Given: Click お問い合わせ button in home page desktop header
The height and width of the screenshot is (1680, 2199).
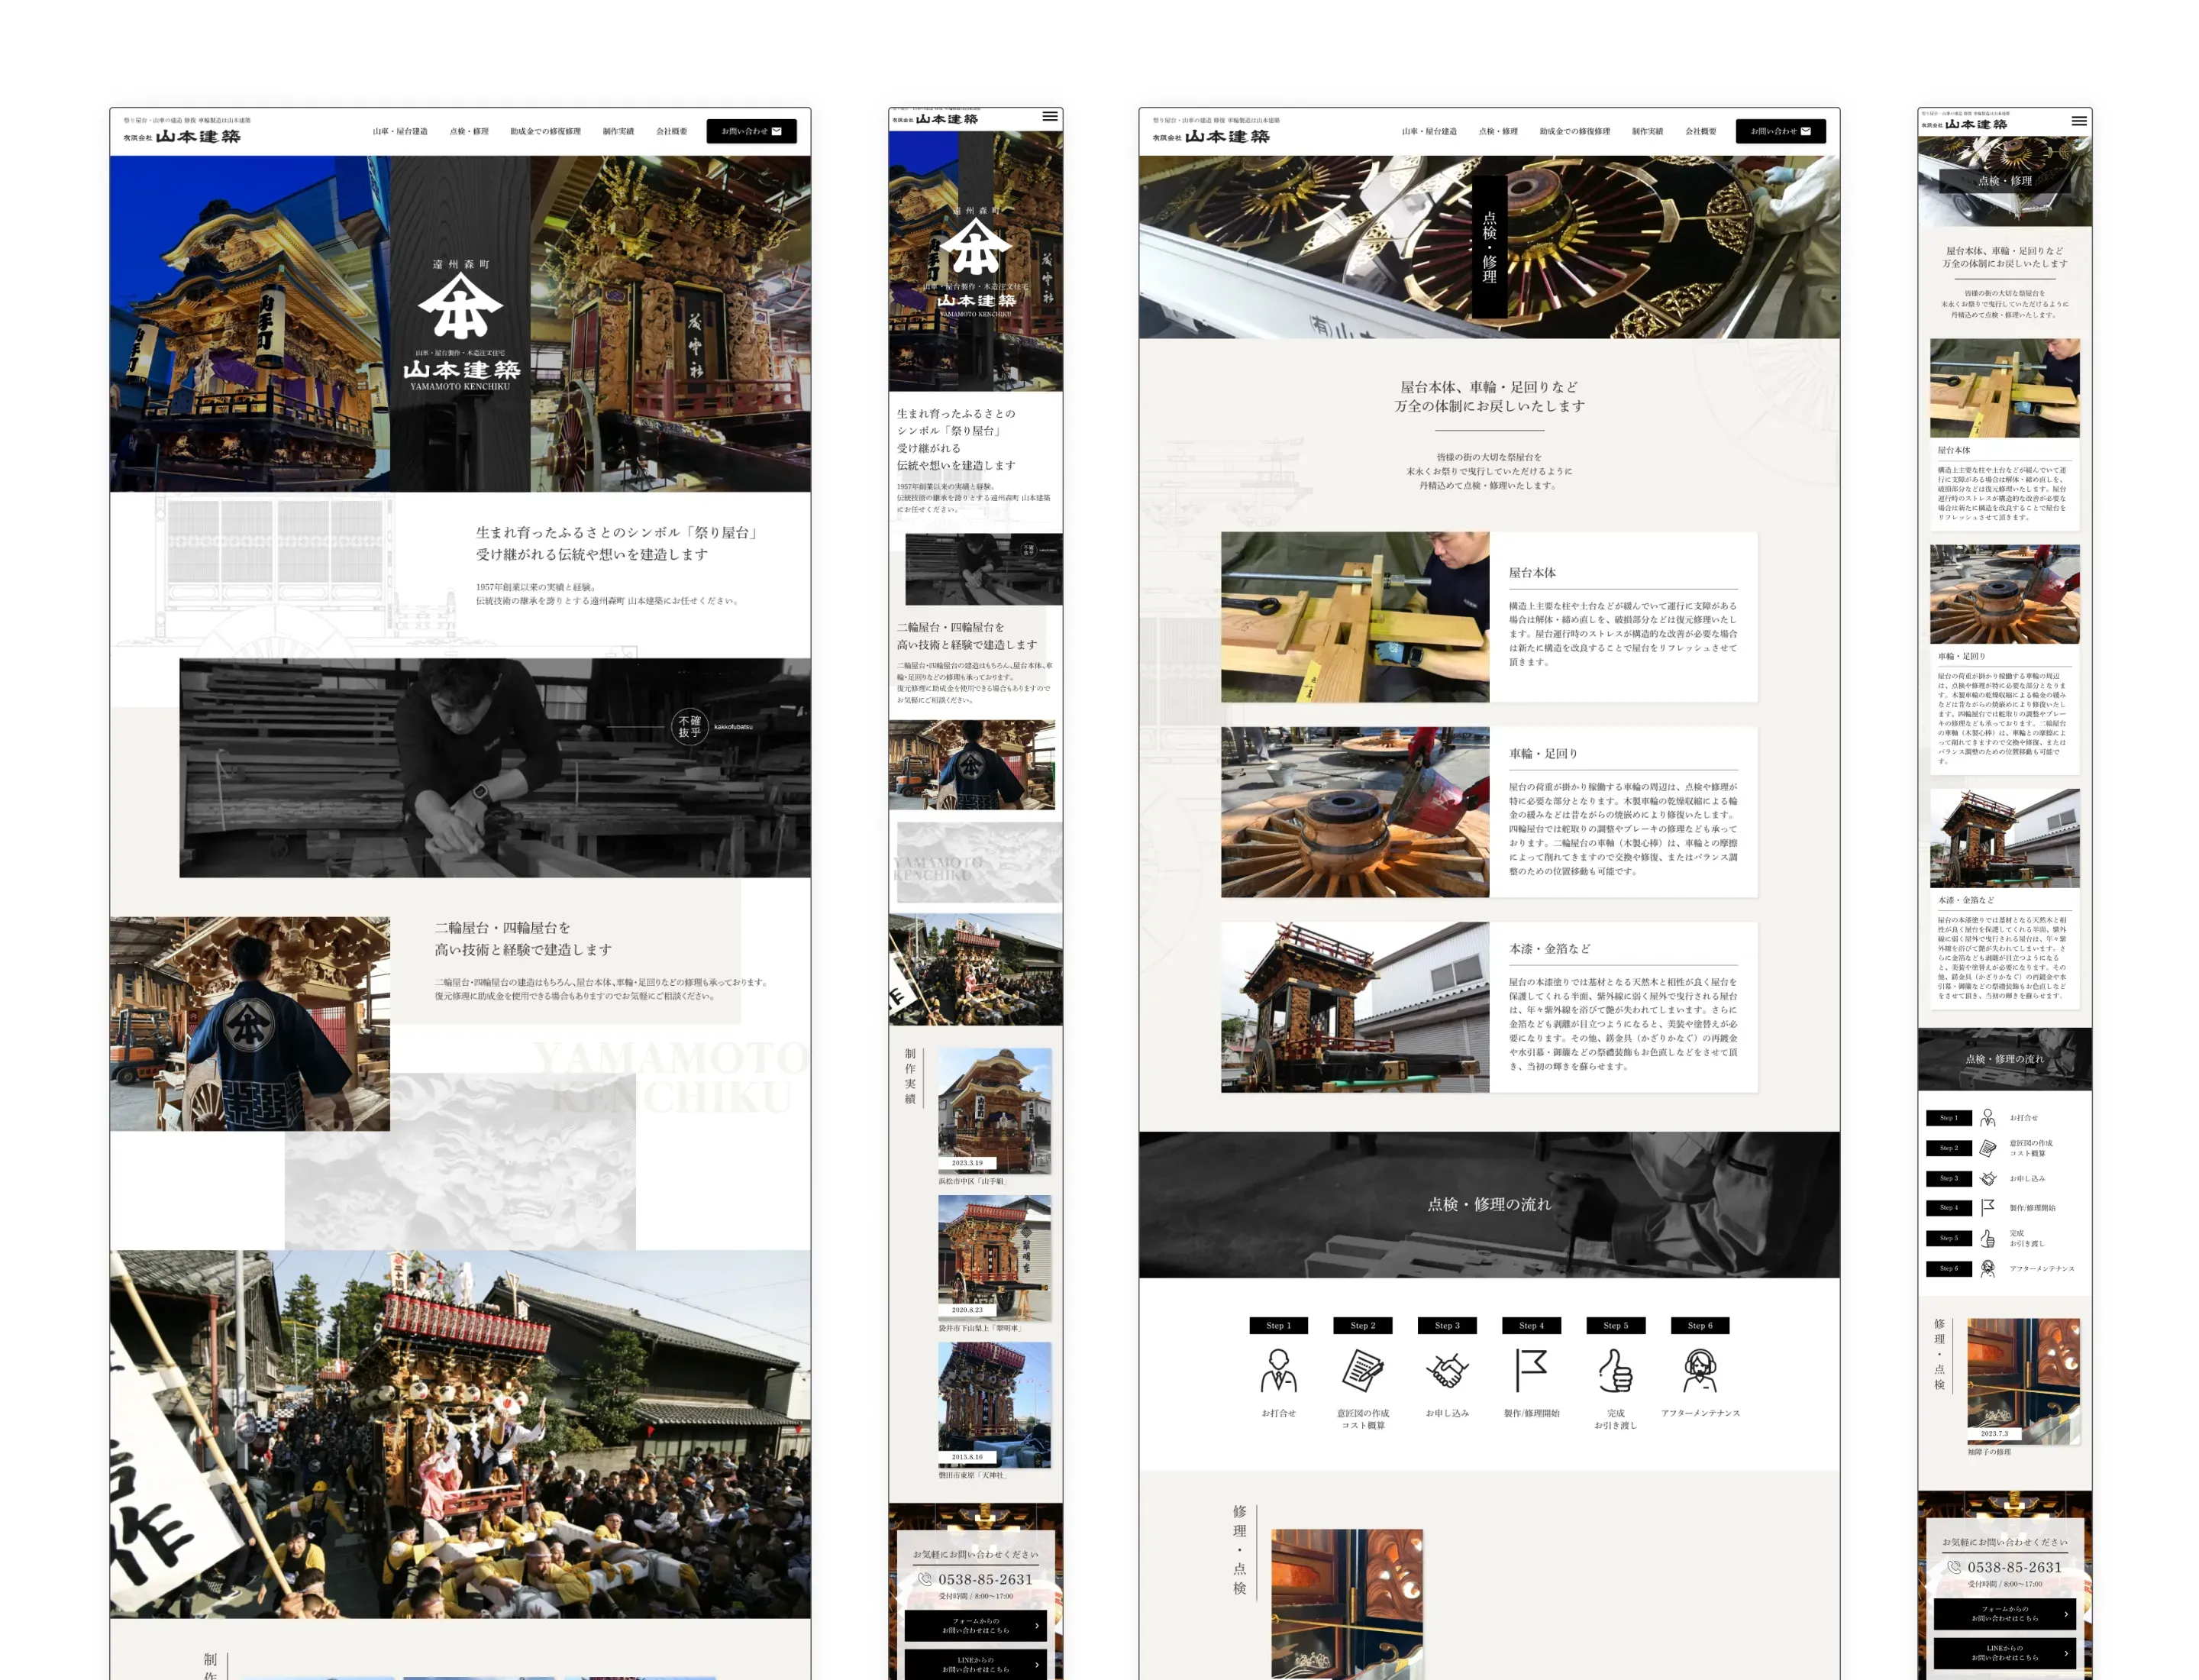Looking at the screenshot, I should [751, 131].
